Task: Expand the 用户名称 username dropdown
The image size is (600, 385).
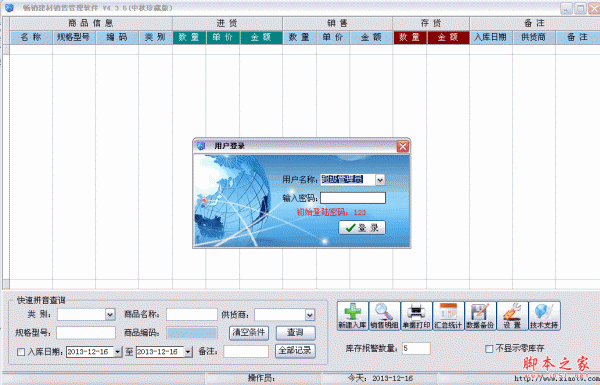Action: pos(380,179)
